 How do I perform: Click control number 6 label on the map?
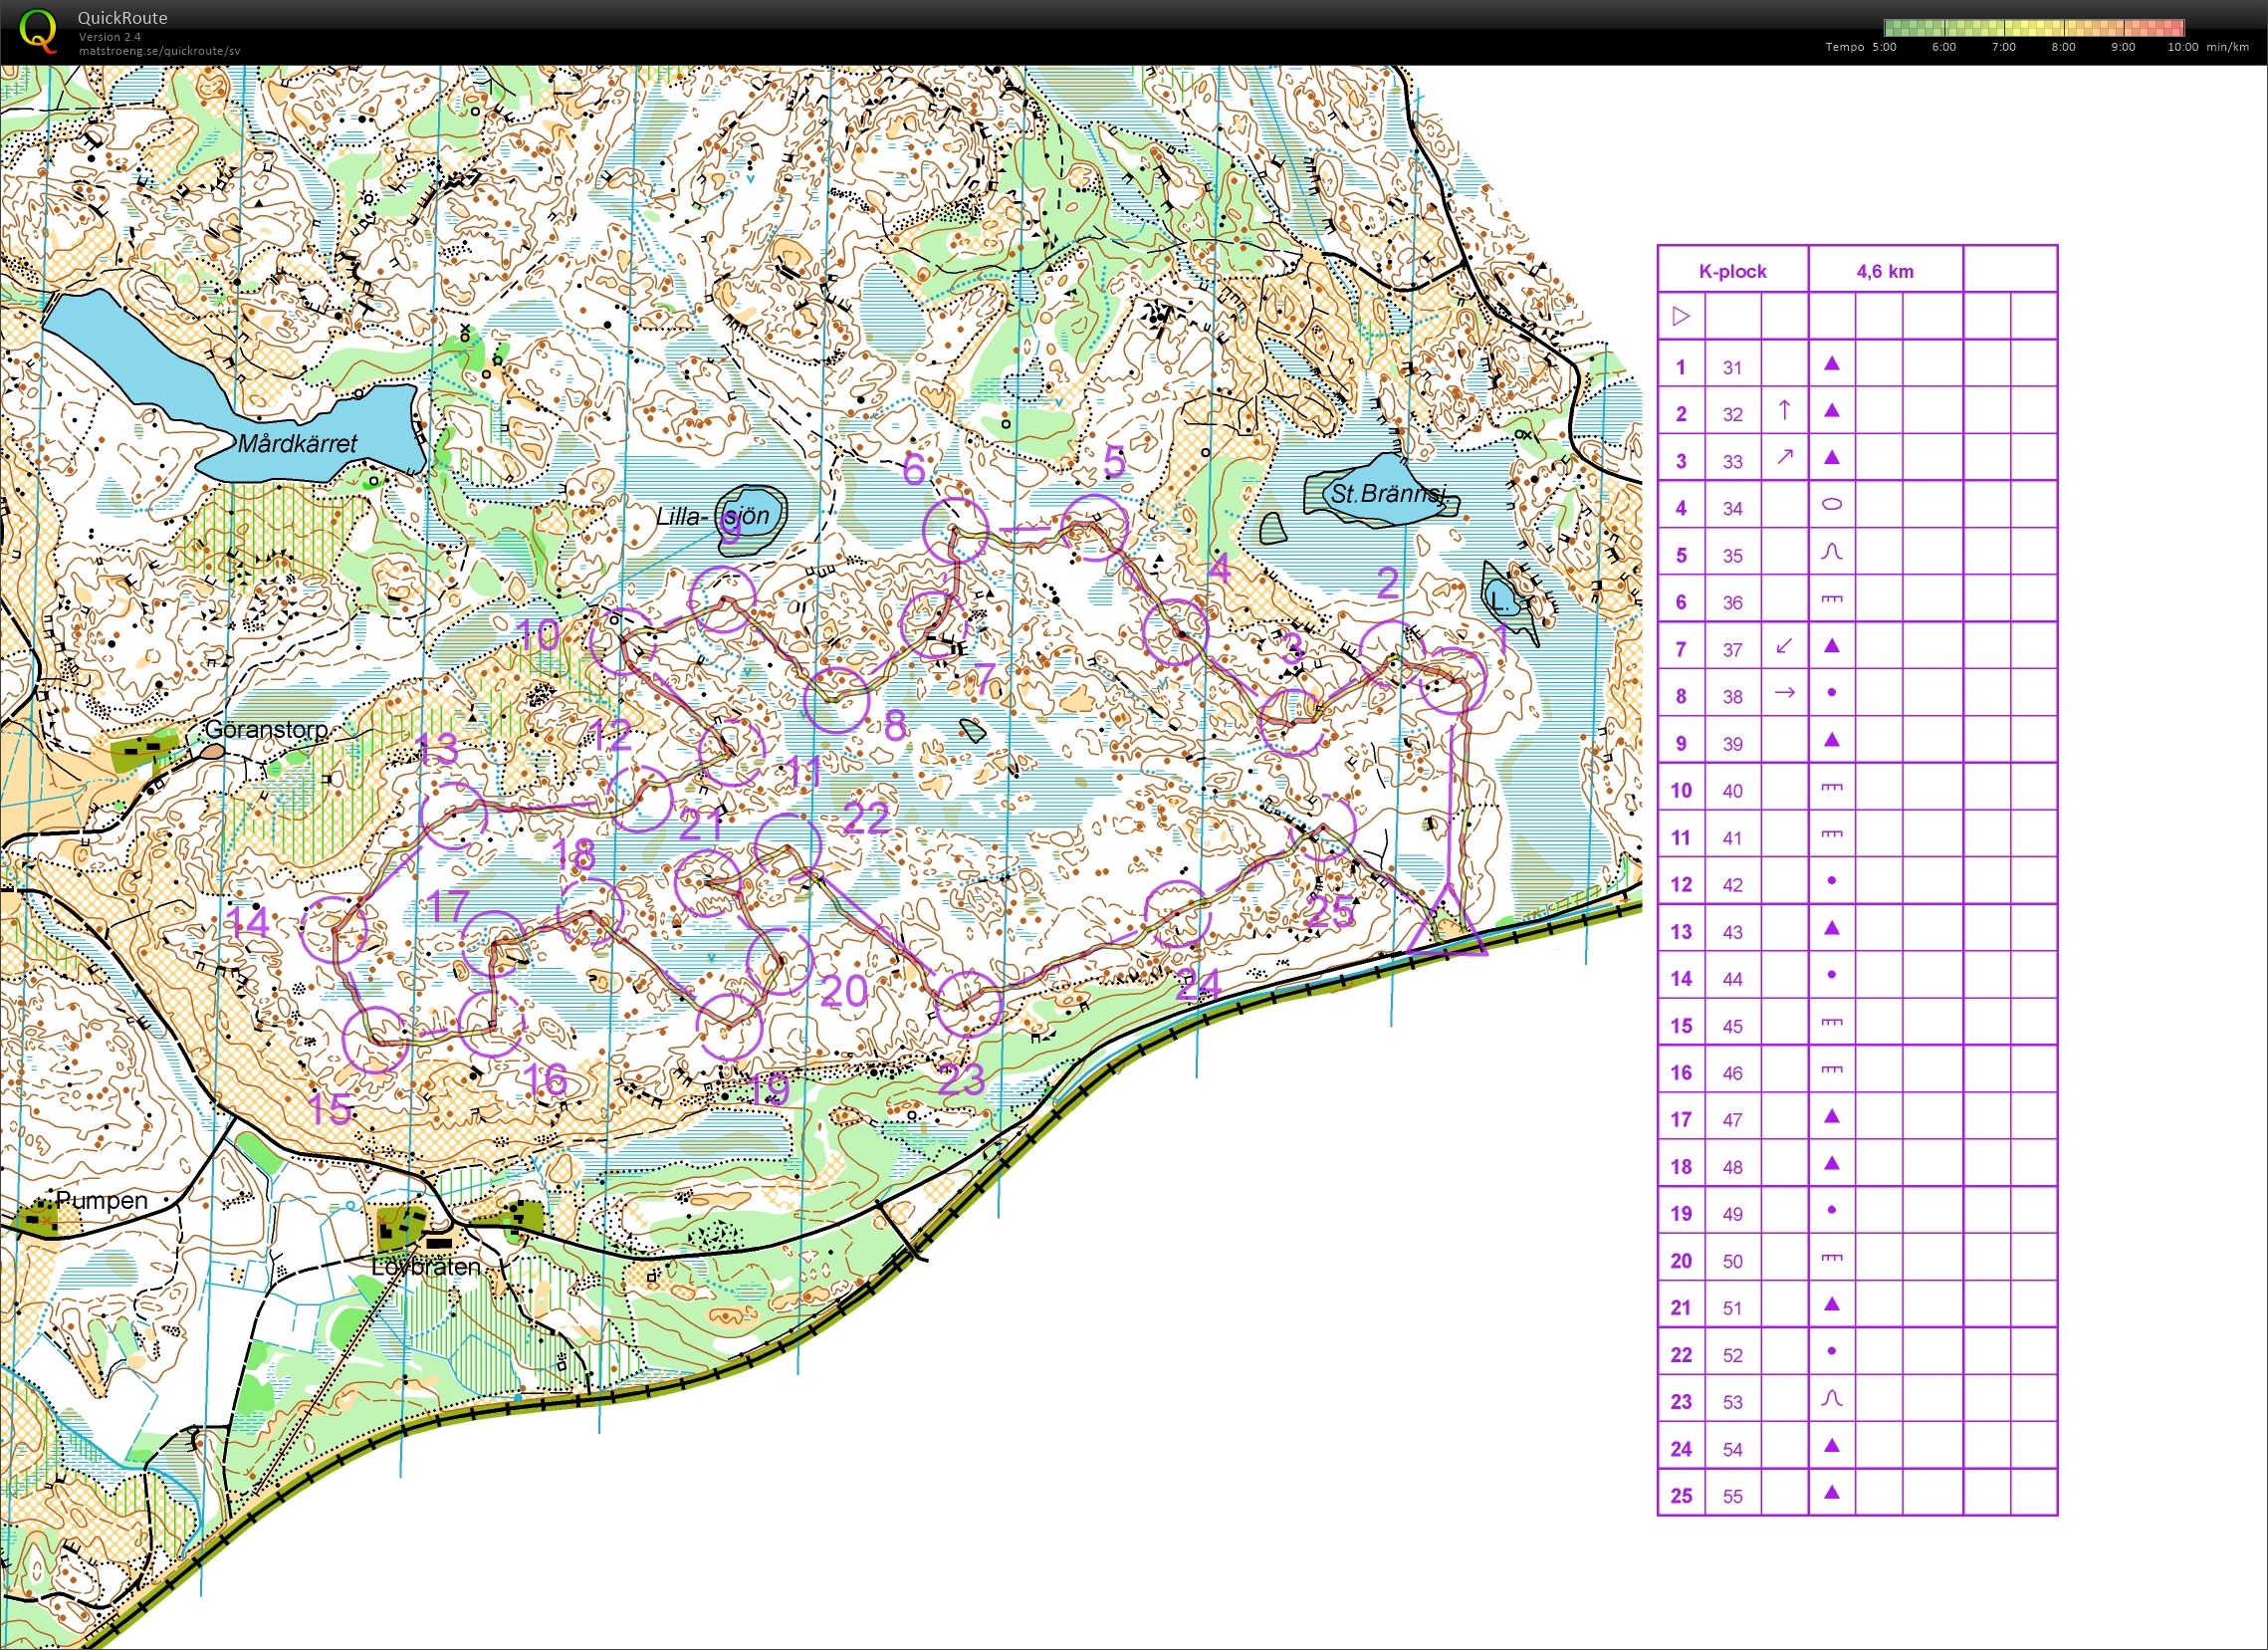click(914, 469)
